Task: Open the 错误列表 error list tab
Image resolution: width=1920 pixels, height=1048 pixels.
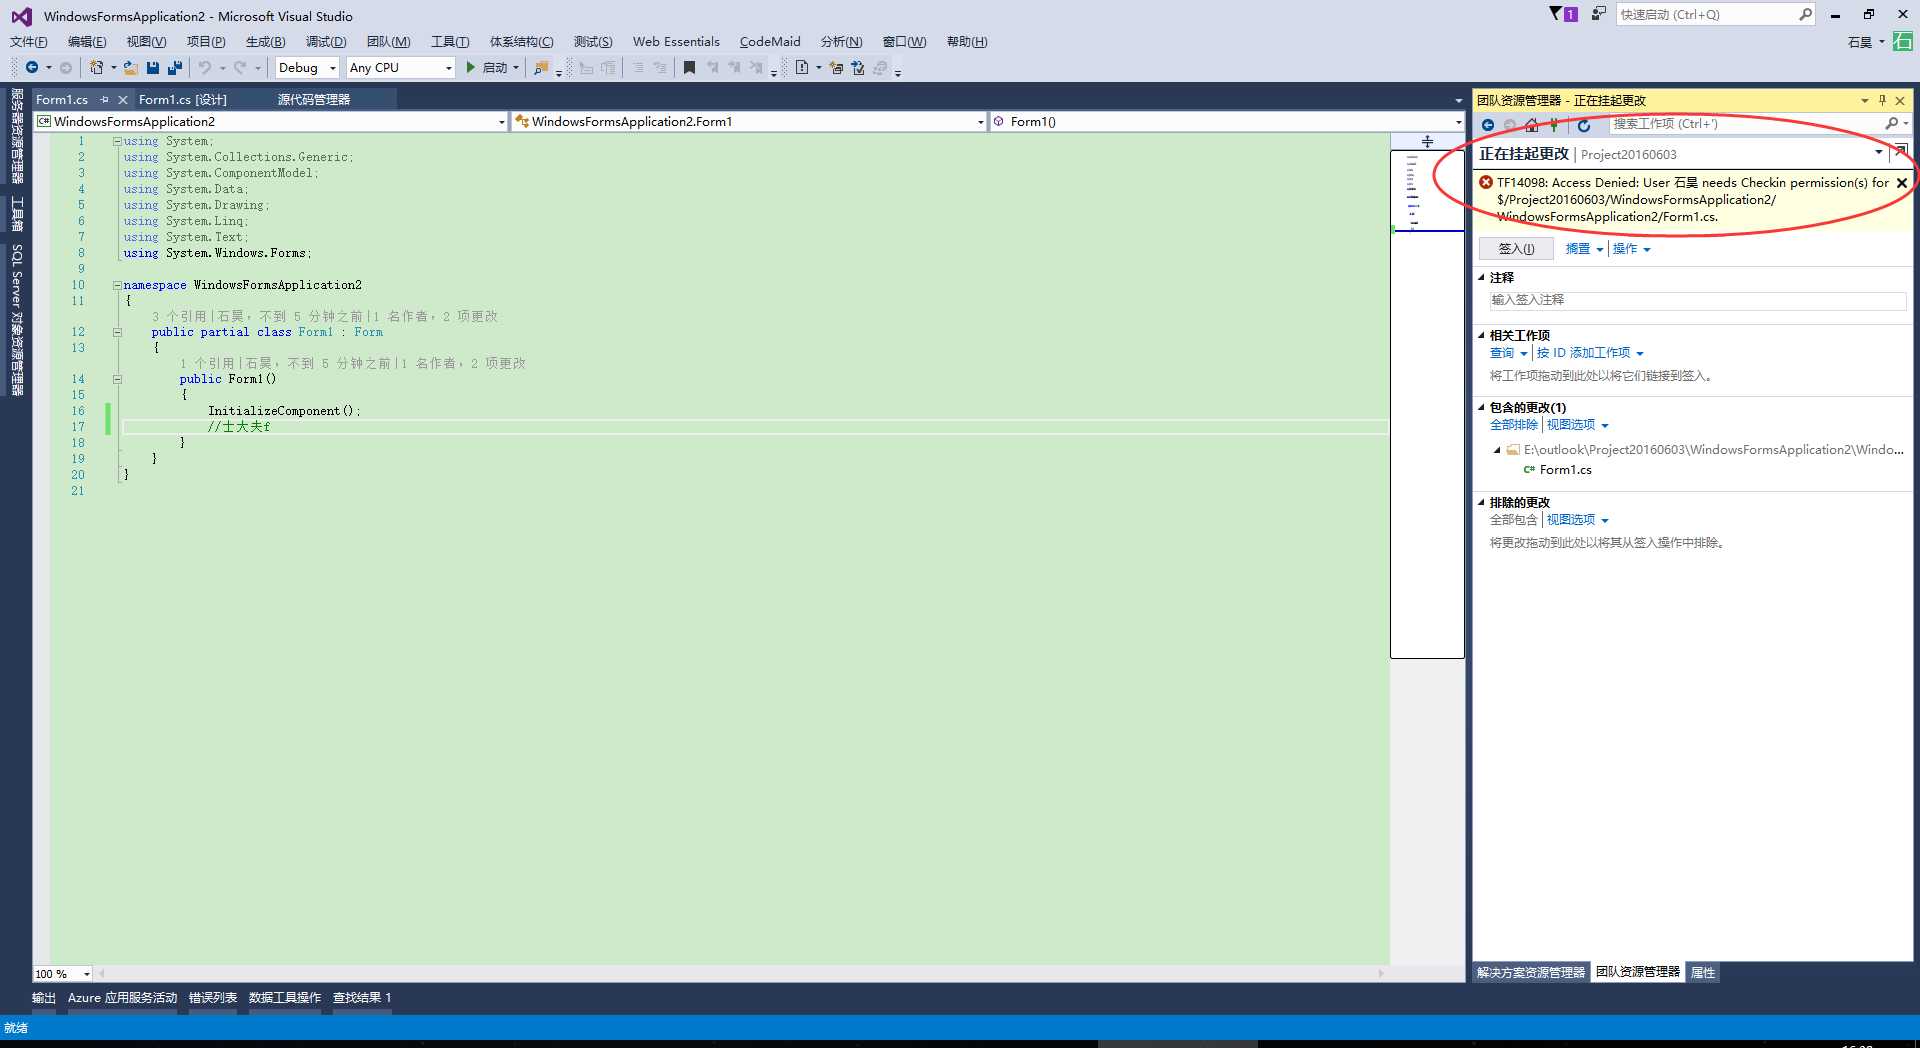Action: (x=213, y=998)
